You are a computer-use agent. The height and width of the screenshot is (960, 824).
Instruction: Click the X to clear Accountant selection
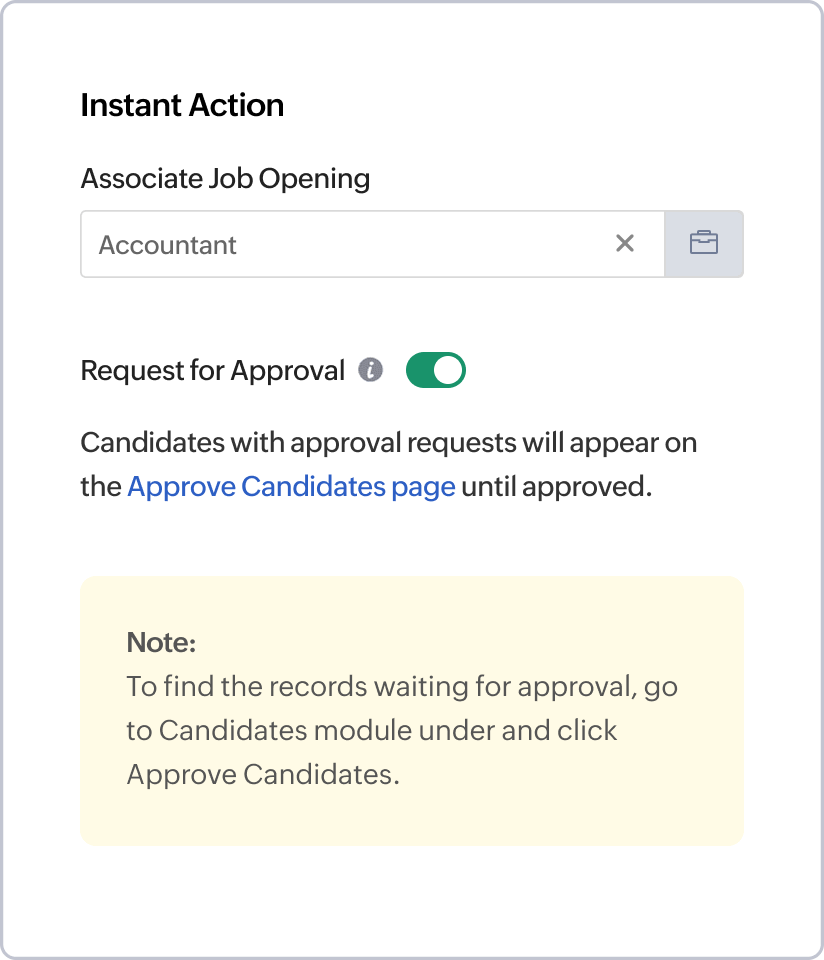tap(625, 243)
